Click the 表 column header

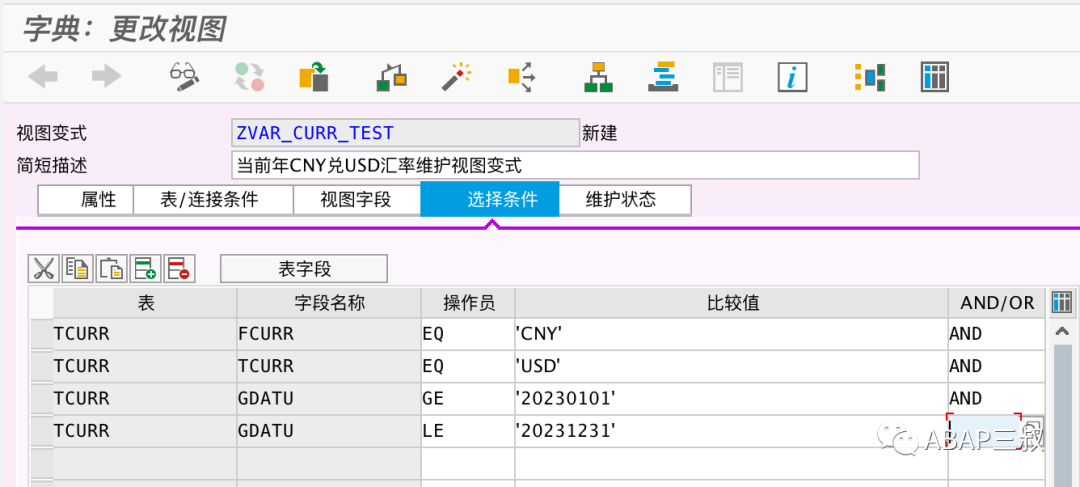145,303
